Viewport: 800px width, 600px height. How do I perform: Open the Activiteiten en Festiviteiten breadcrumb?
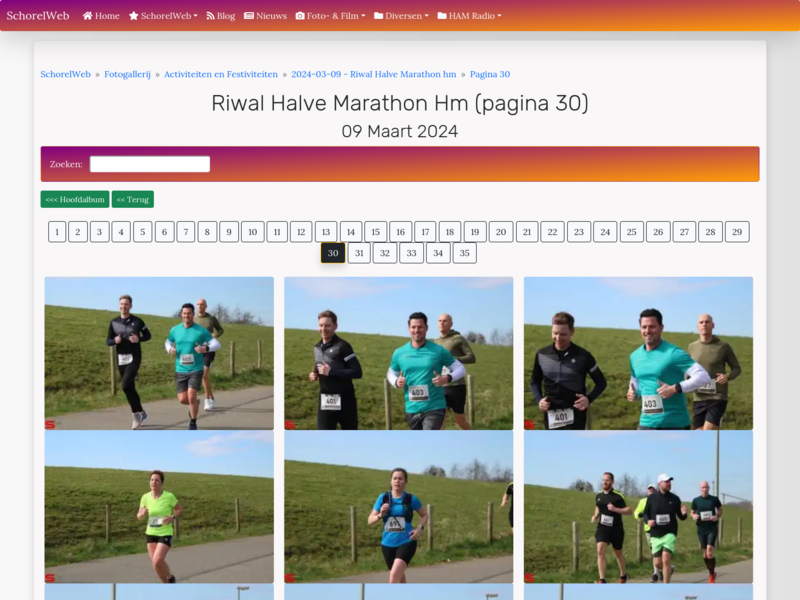(x=221, y=74)
